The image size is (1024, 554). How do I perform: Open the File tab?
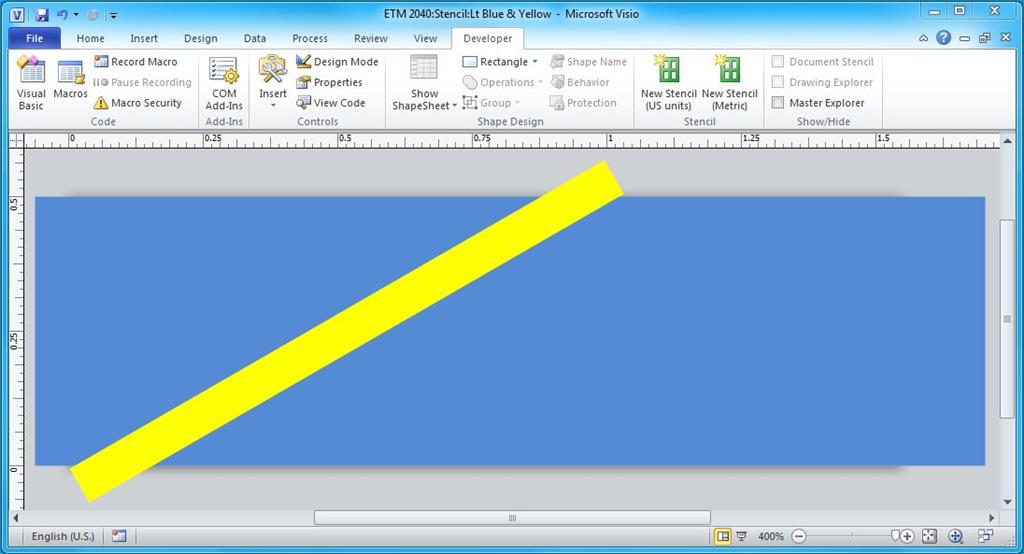pyautogui.click(x=35, y=38)
